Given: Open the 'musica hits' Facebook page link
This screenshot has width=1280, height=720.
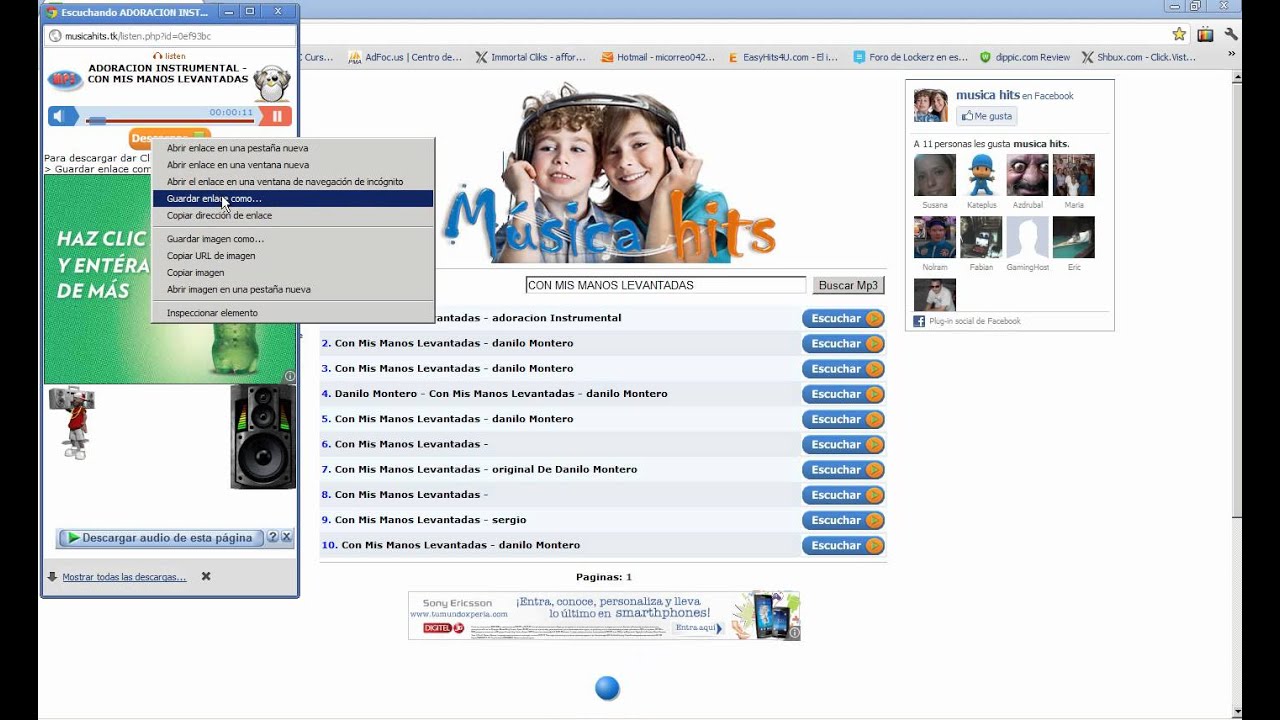Looking at the screenshot, I should [x=988, y=95].
